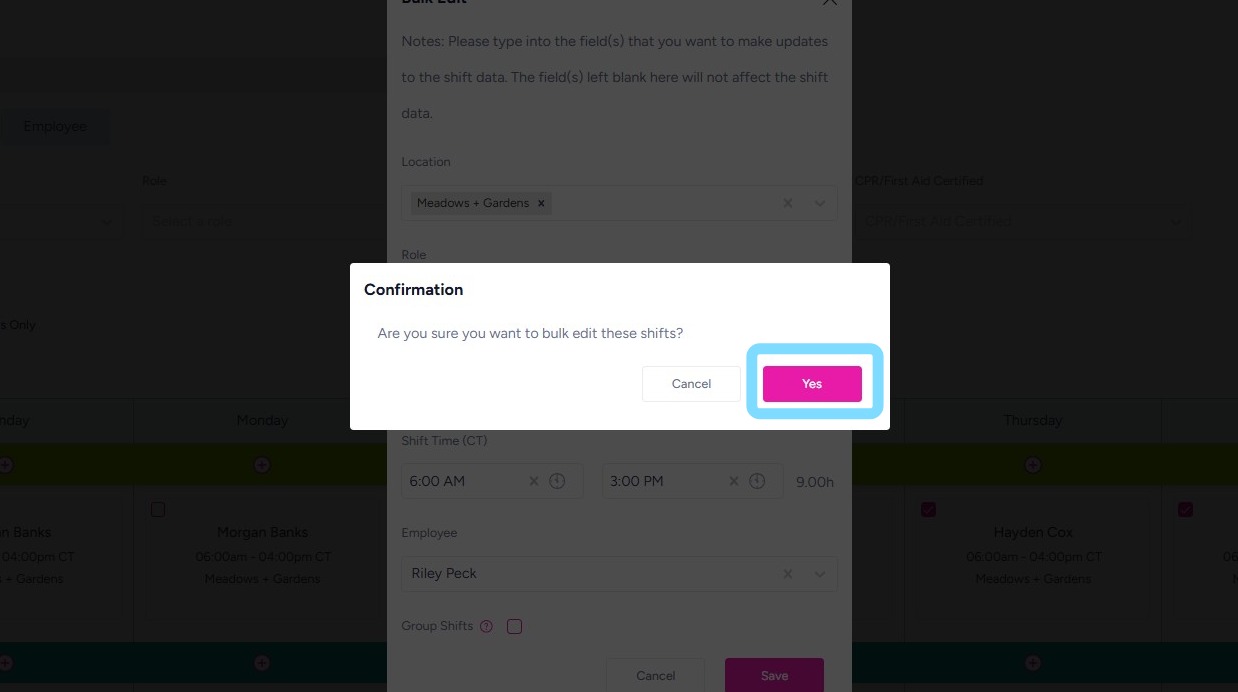Expand the Location dropdown arrow
1238x692 pixels.
point(820,203)
